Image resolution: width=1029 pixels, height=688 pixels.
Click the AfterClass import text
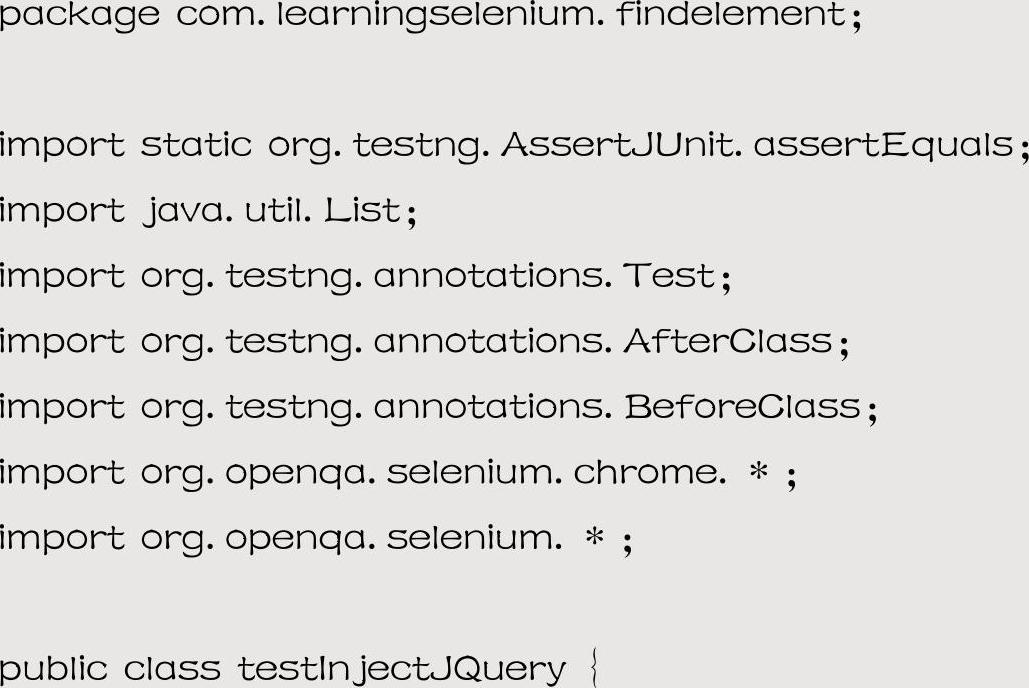coord(728,341)
